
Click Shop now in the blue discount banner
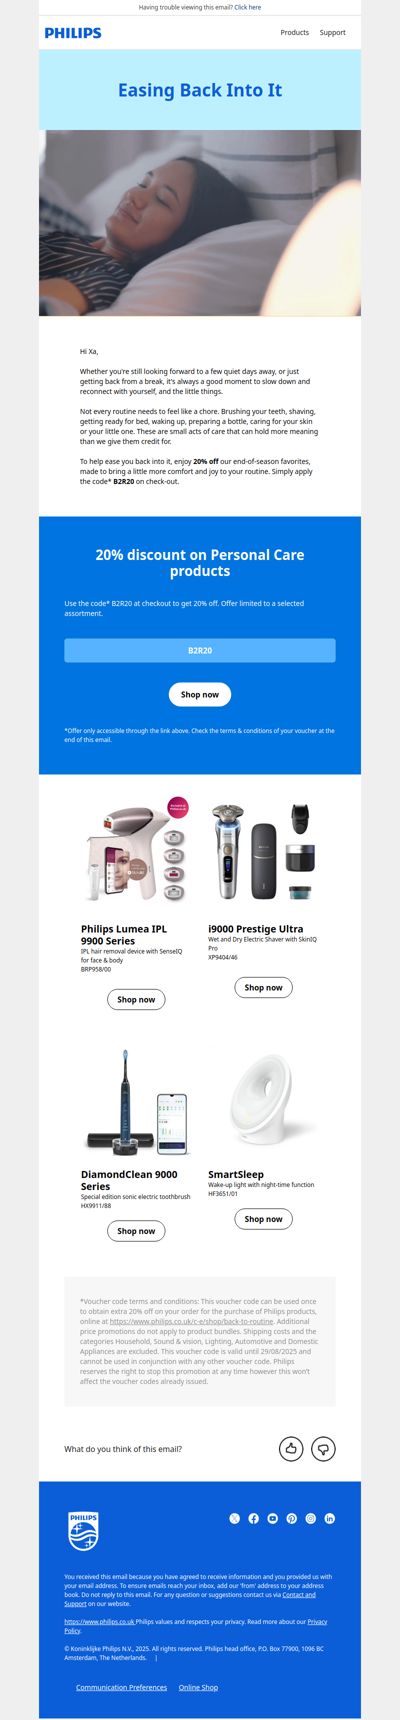200,694
